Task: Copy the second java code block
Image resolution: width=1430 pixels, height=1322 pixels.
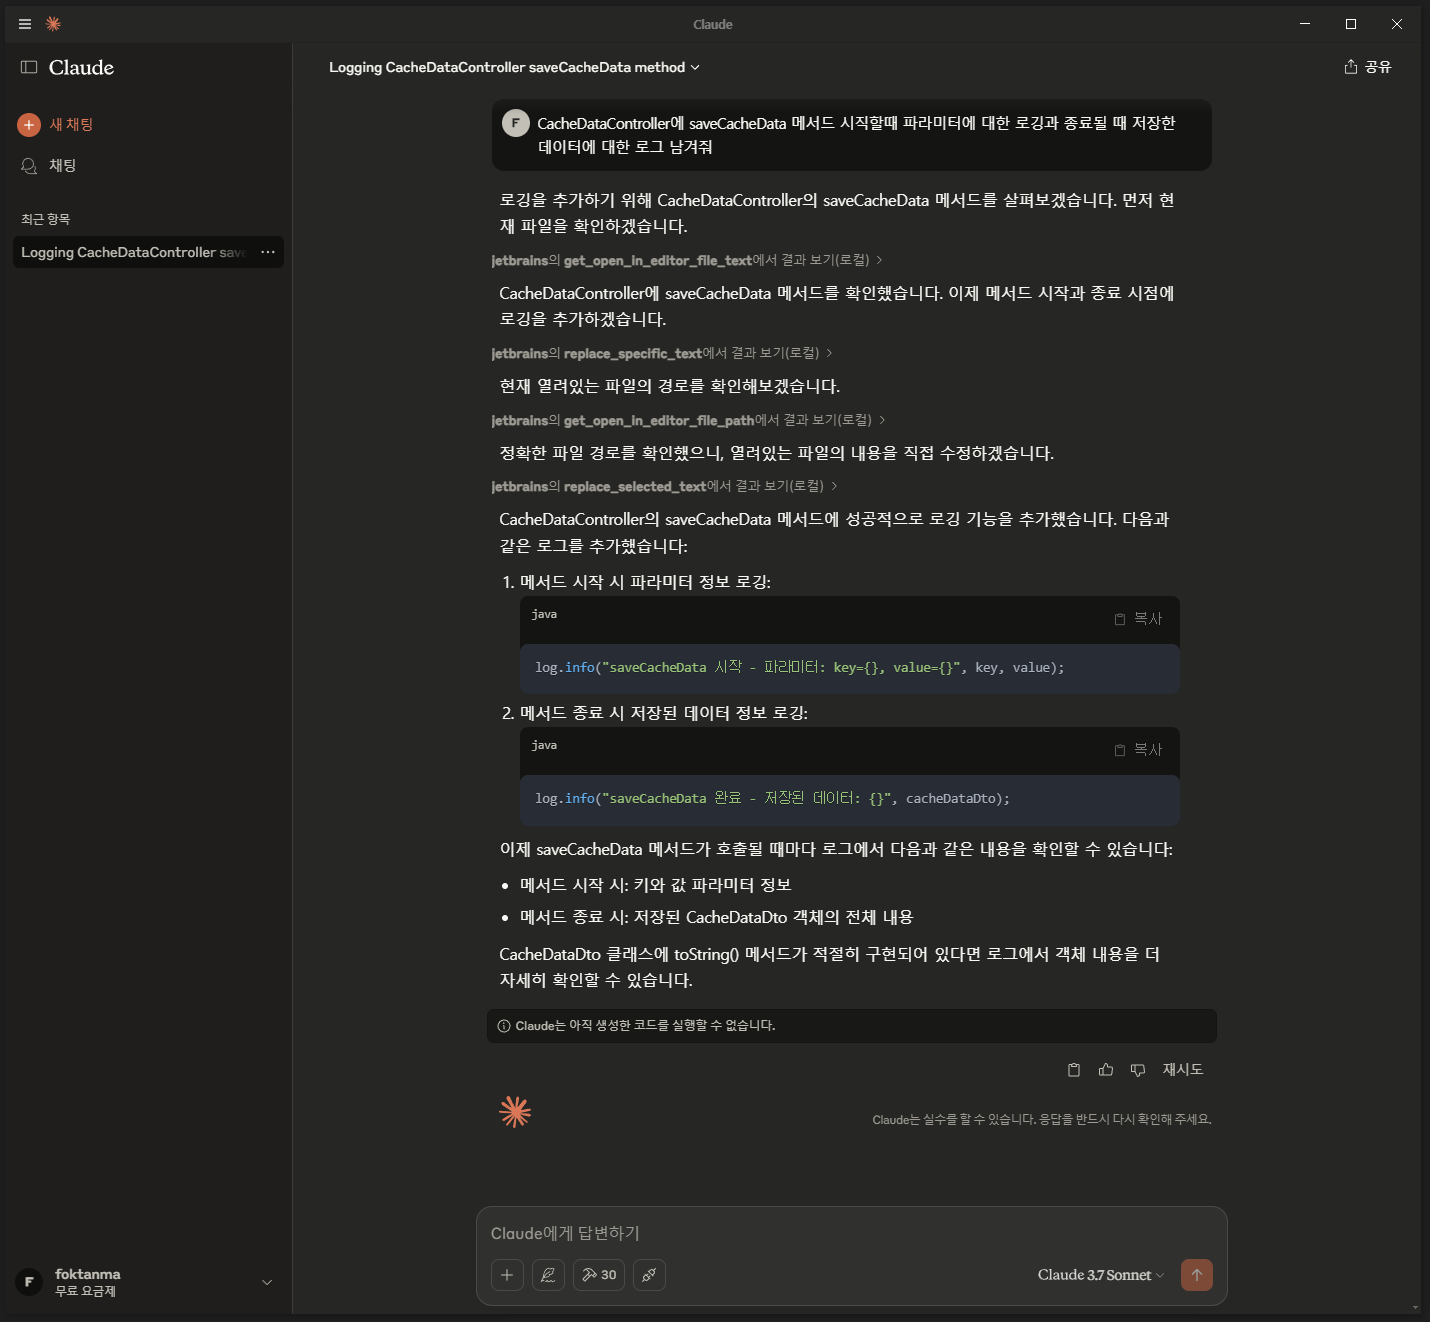Action: pyautogui.click(x=1138, y=750)
